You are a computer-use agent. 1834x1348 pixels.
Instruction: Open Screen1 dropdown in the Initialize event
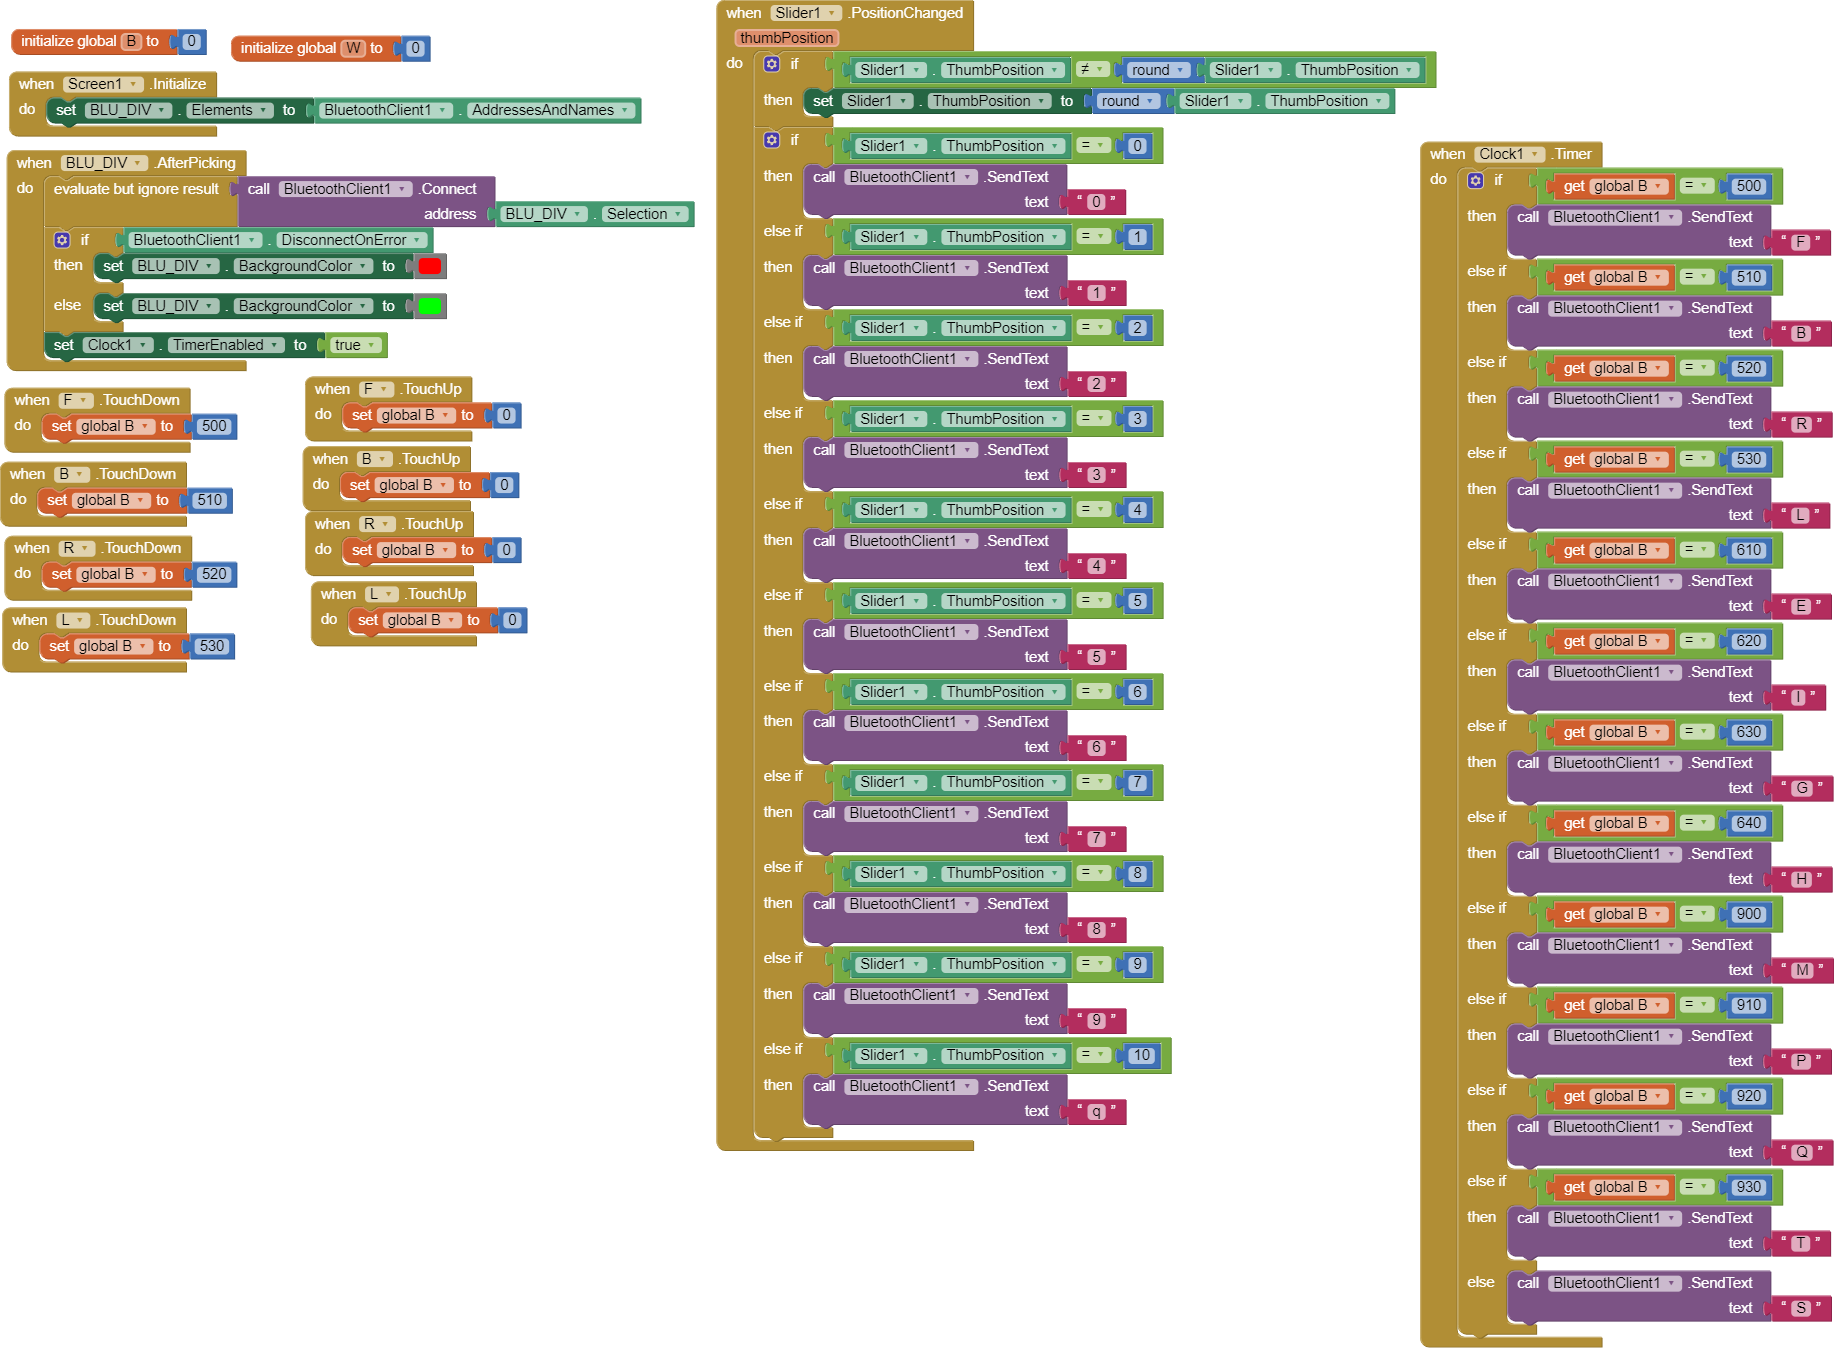click(x=103, y=84)
